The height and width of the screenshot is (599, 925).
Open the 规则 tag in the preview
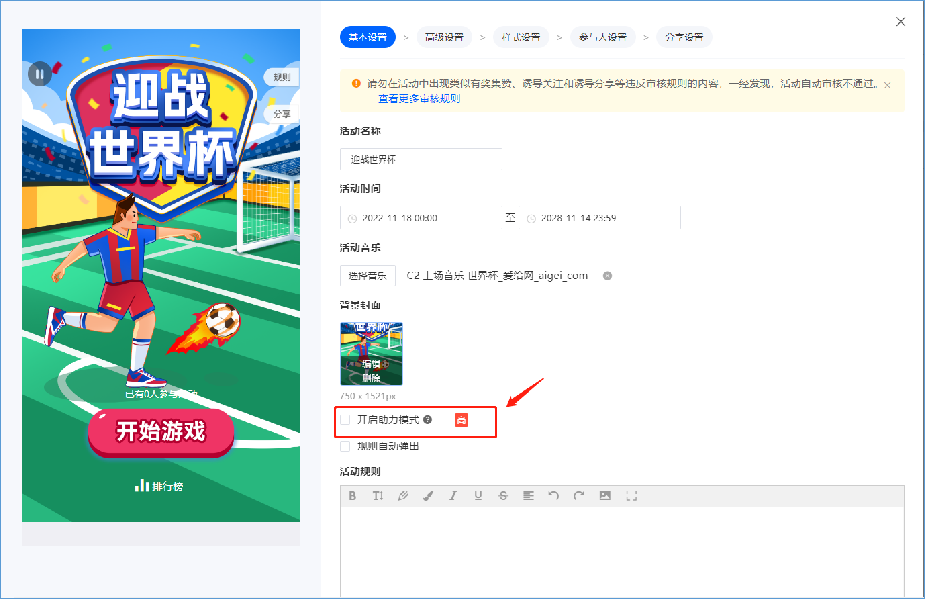click(282, 77)
